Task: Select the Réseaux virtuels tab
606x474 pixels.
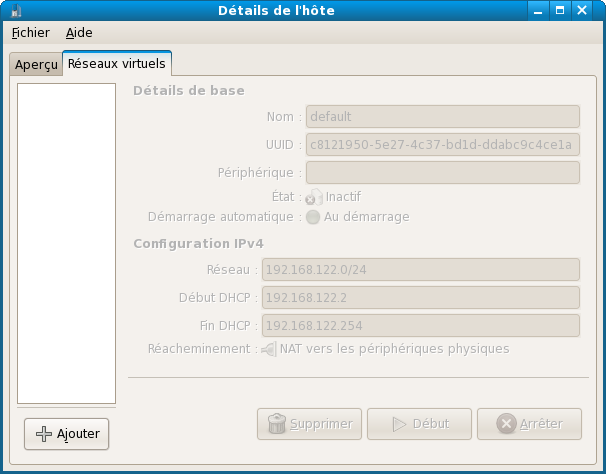Action: coord(117,63)
